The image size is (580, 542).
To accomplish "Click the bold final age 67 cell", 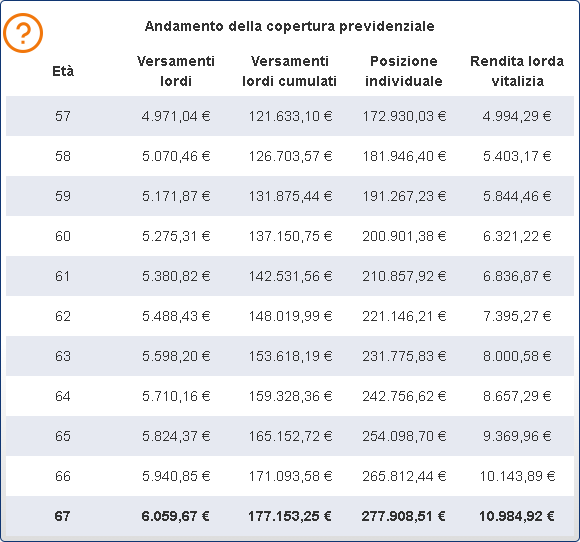I will click(x=63, y=516).
